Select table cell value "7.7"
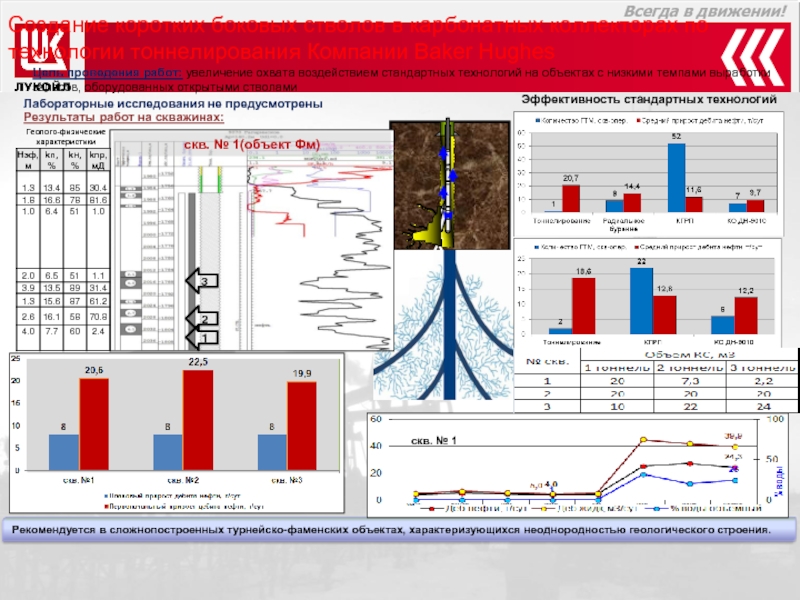The width and height of the screenshot is (800, 600). click(51, 331)
